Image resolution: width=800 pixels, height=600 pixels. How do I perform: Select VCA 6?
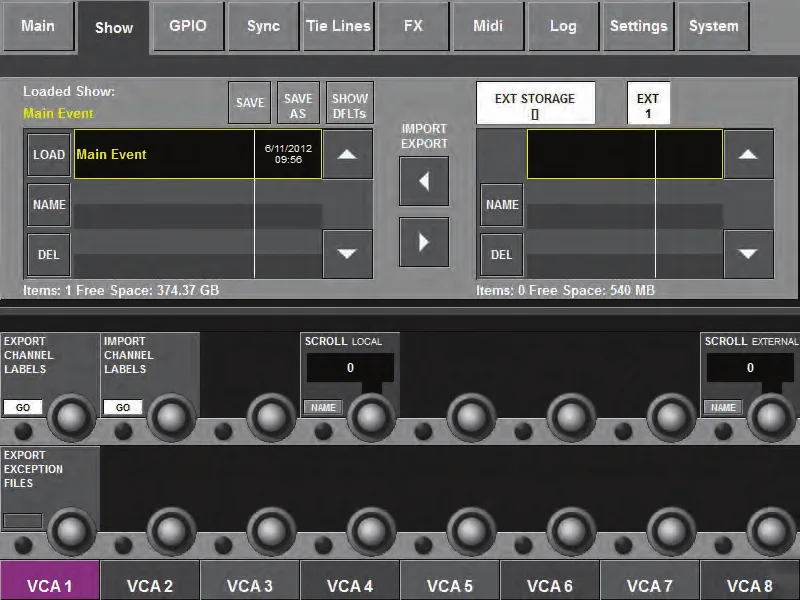[x=549, y=580]
